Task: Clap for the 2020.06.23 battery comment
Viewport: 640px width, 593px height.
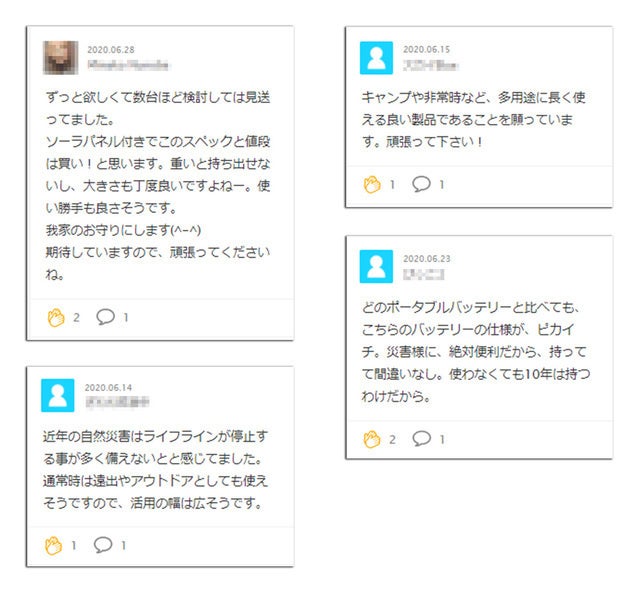Action: pos(372,438)
